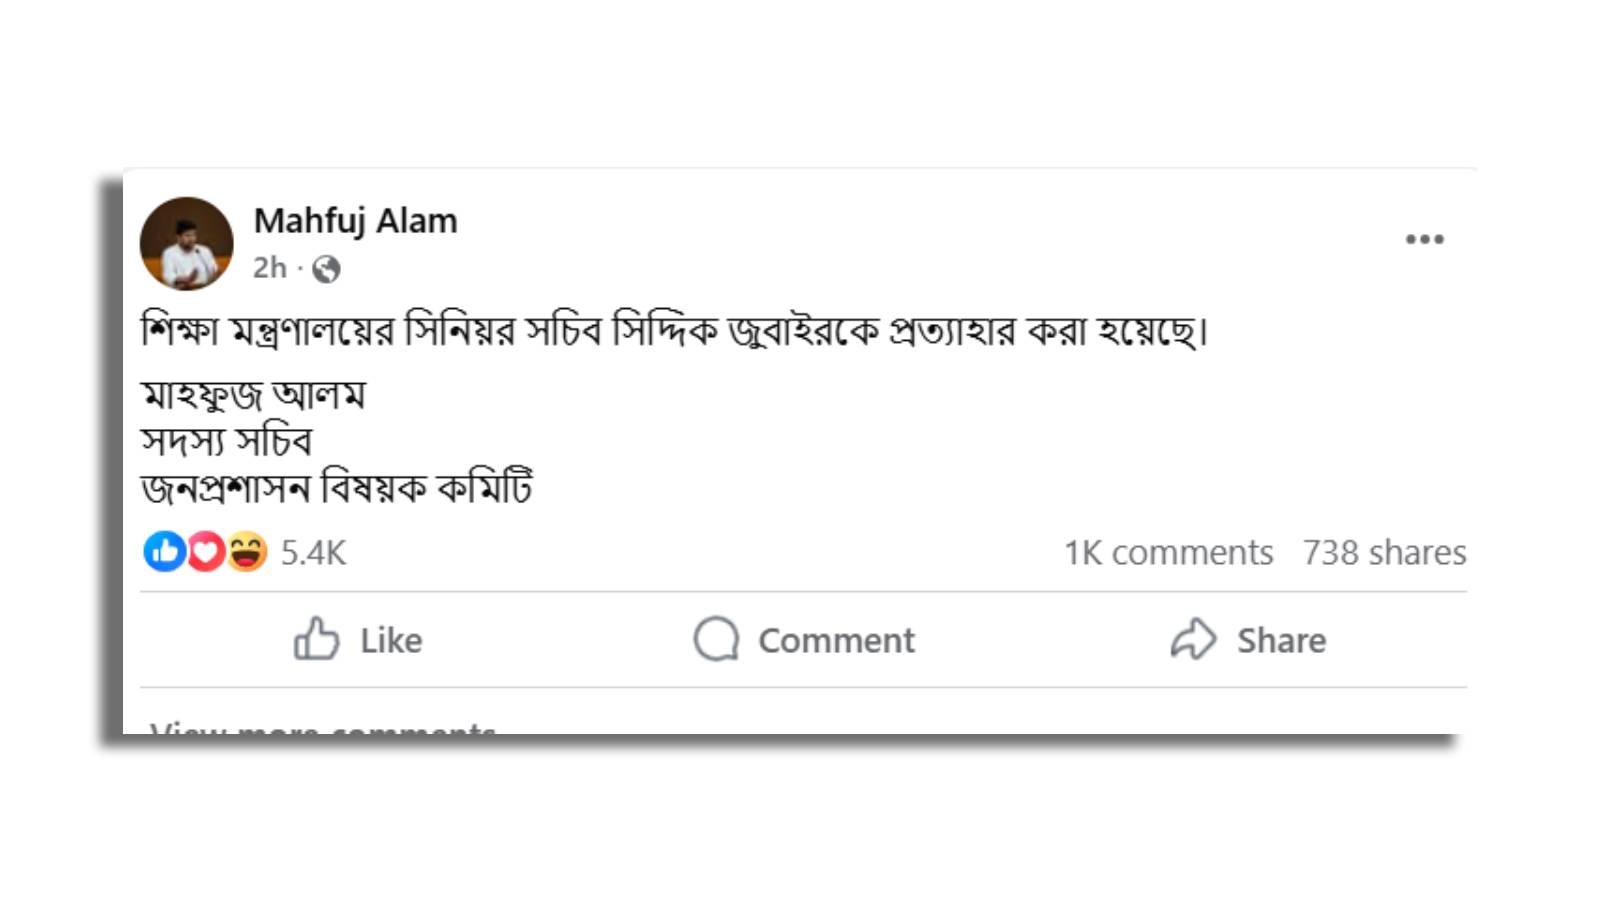Click the 738 shares link
This screenshot has height=900, width=1600.
pos(1381,551)
